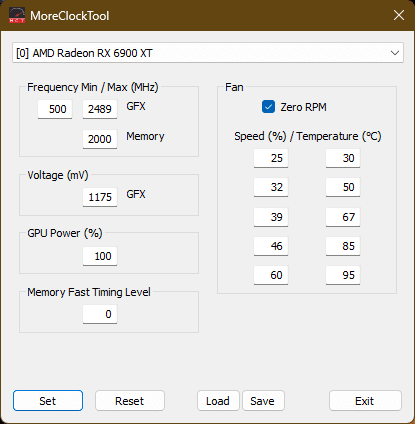Toggle the Zero RPM checkbox
415x424 pixels.
[x=268, y=107]
